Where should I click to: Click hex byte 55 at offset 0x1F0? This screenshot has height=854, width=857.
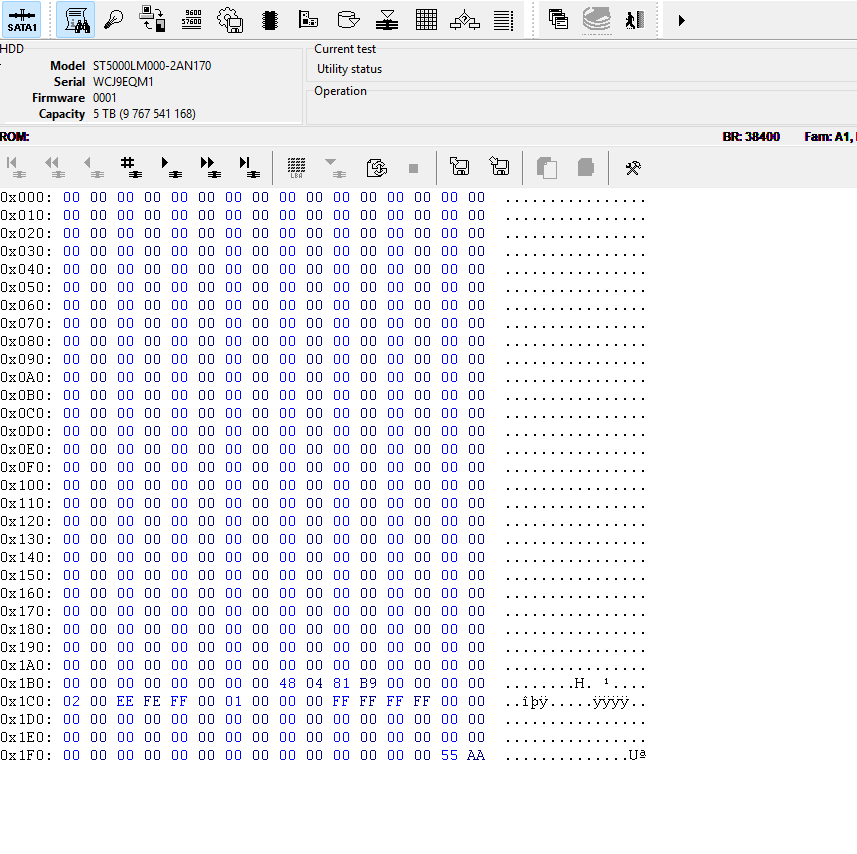pos(450,756)
